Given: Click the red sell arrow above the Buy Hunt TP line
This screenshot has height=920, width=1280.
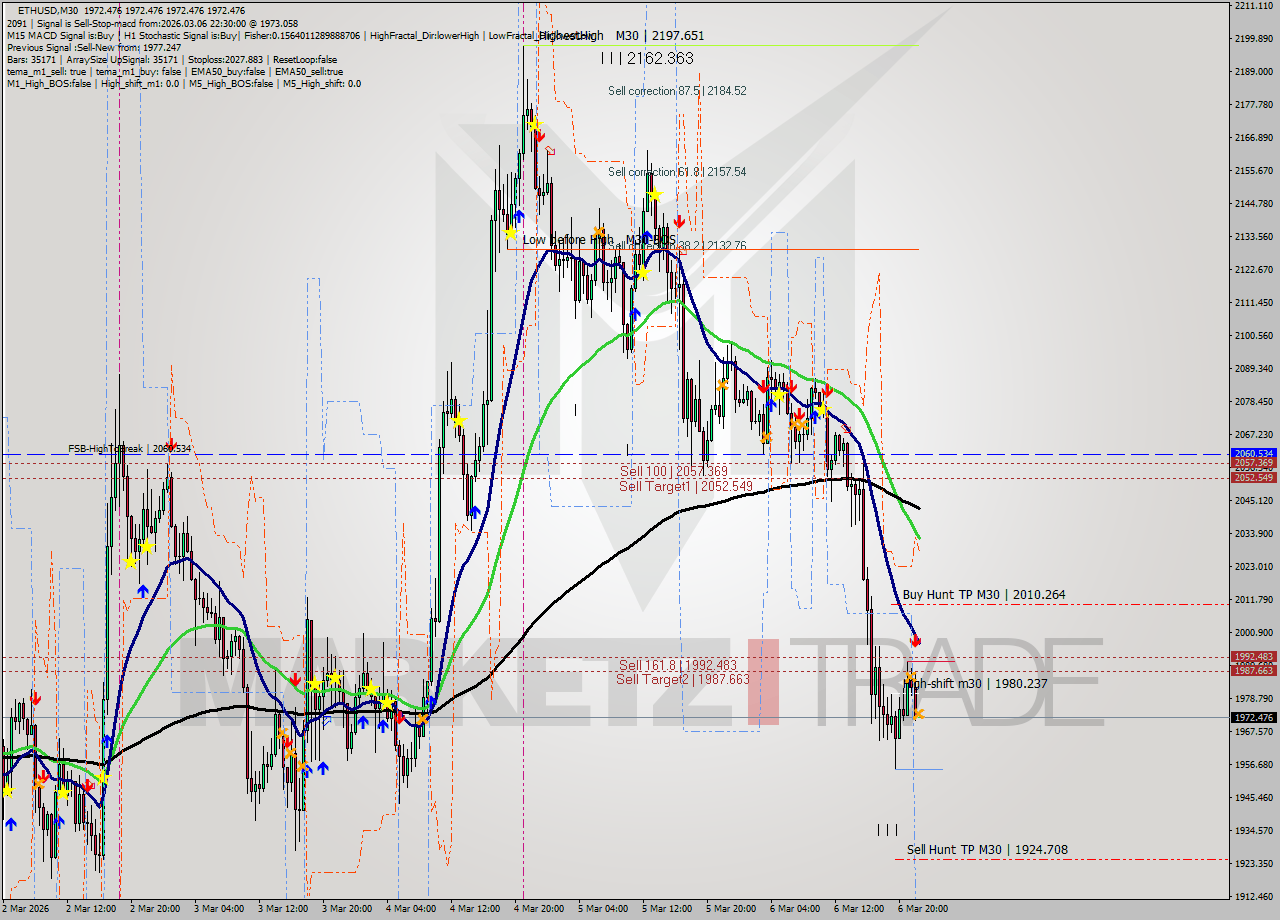Looking at the screenshot, I should (x=915, y=641).
